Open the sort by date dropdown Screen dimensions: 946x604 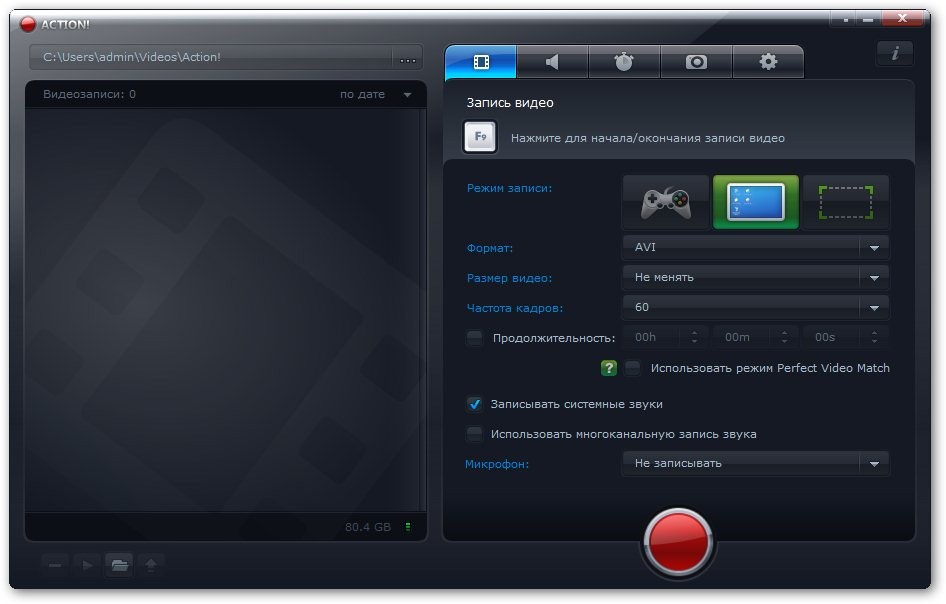(375, 94)
